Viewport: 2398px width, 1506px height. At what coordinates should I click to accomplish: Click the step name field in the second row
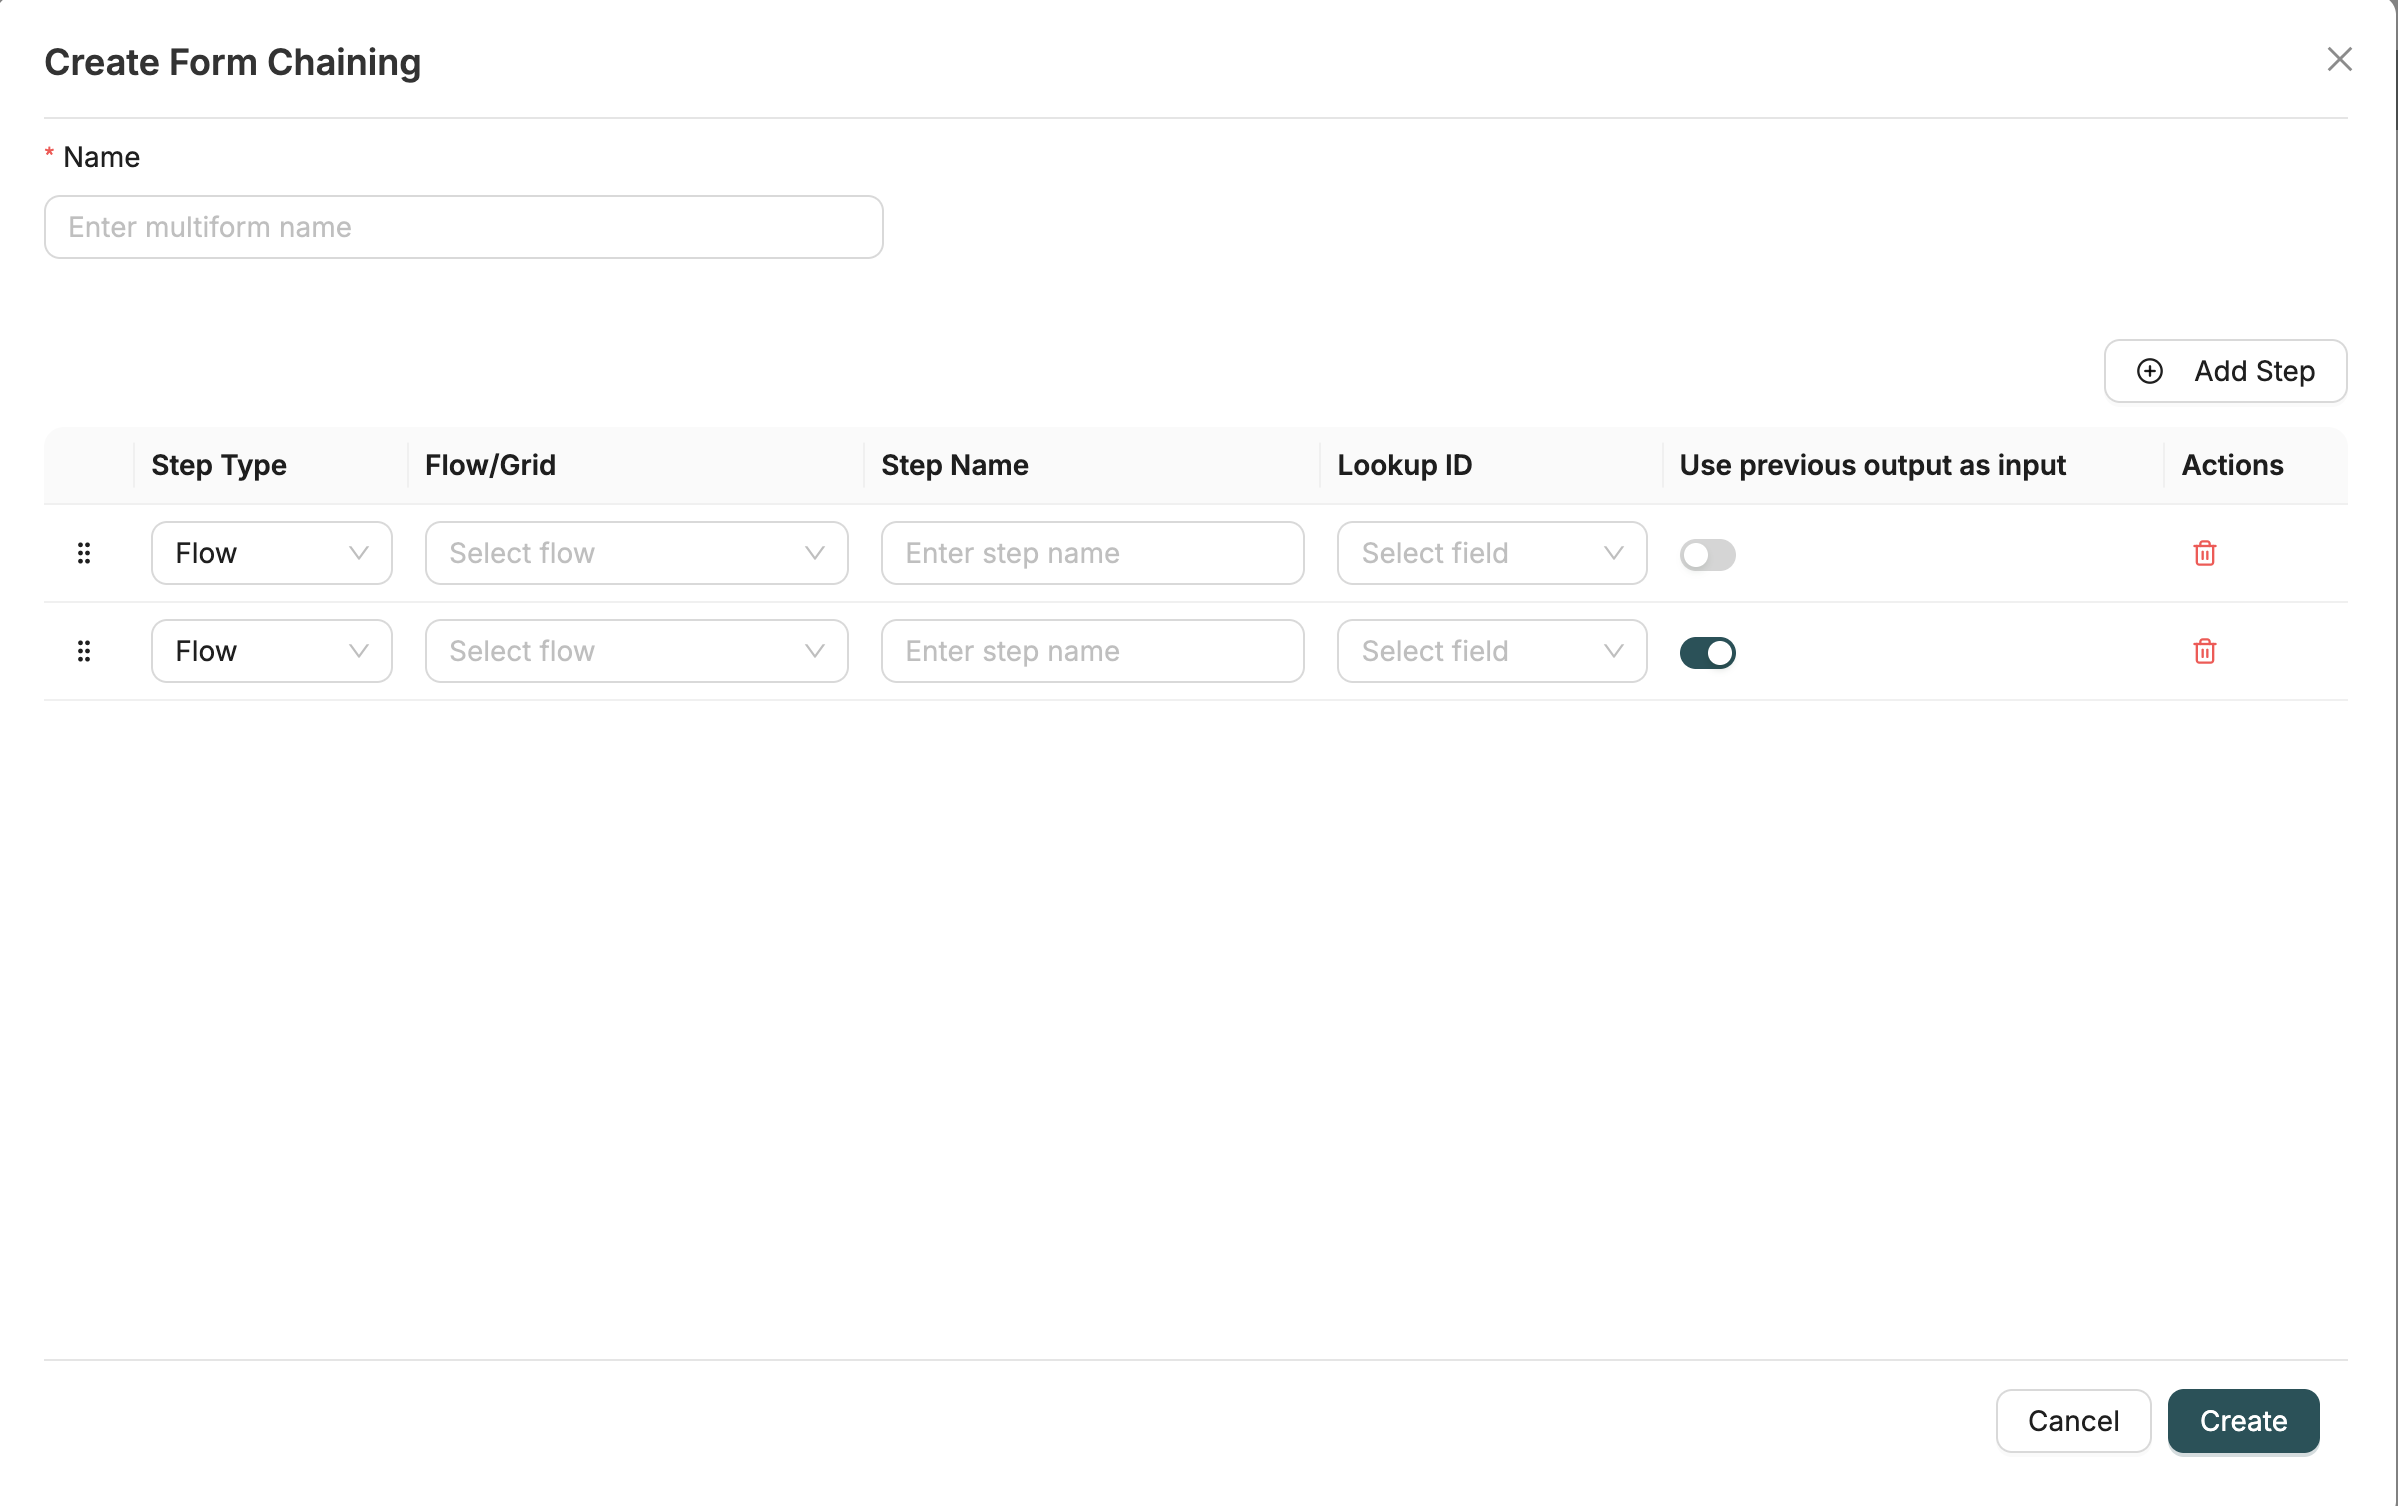(1091, 650)
